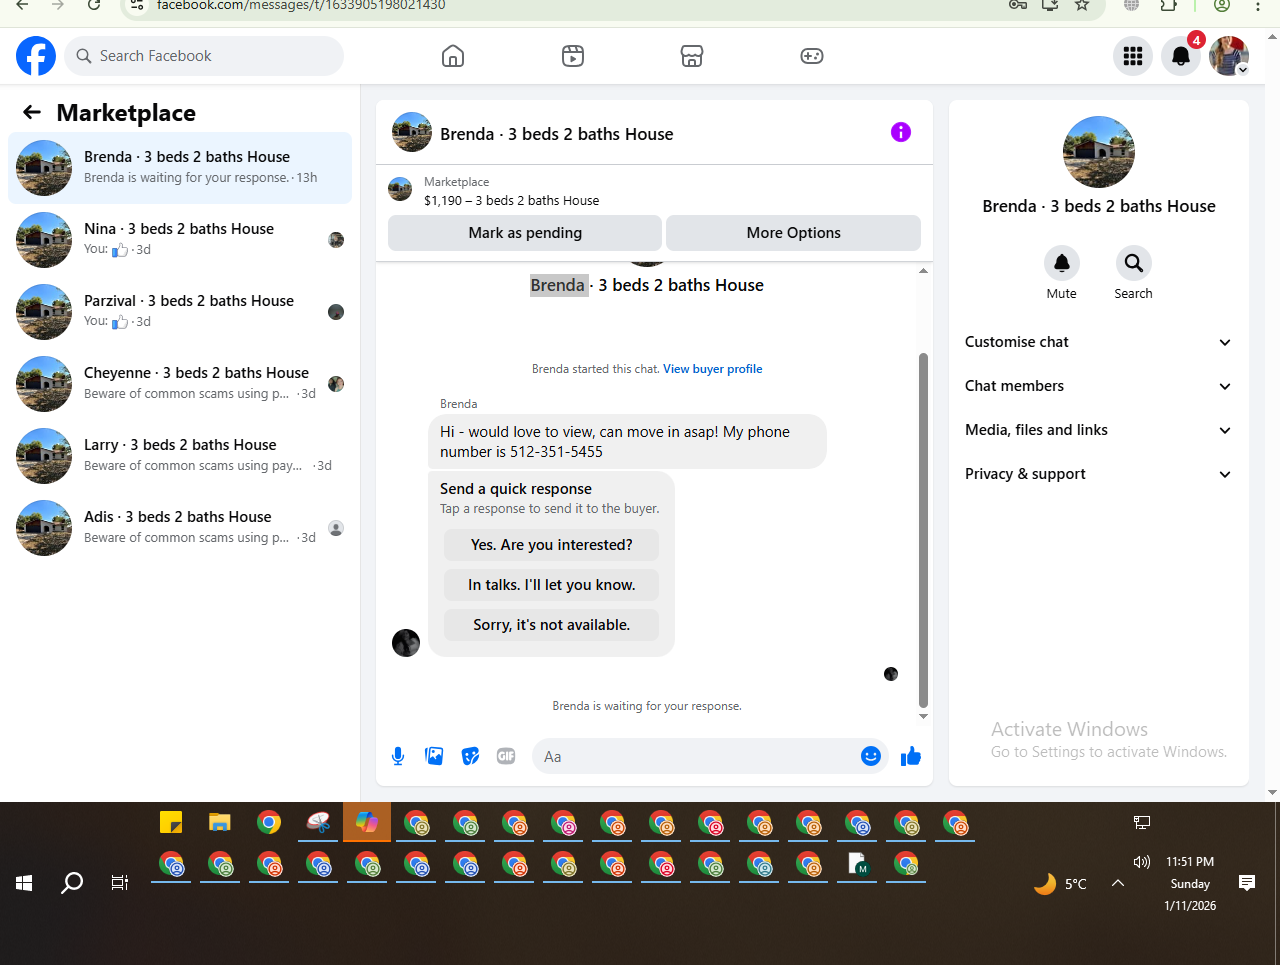Open conversation information purple icon
Image resolution: width=1280 pixels, height=965 pixels.
coord(901,132)
